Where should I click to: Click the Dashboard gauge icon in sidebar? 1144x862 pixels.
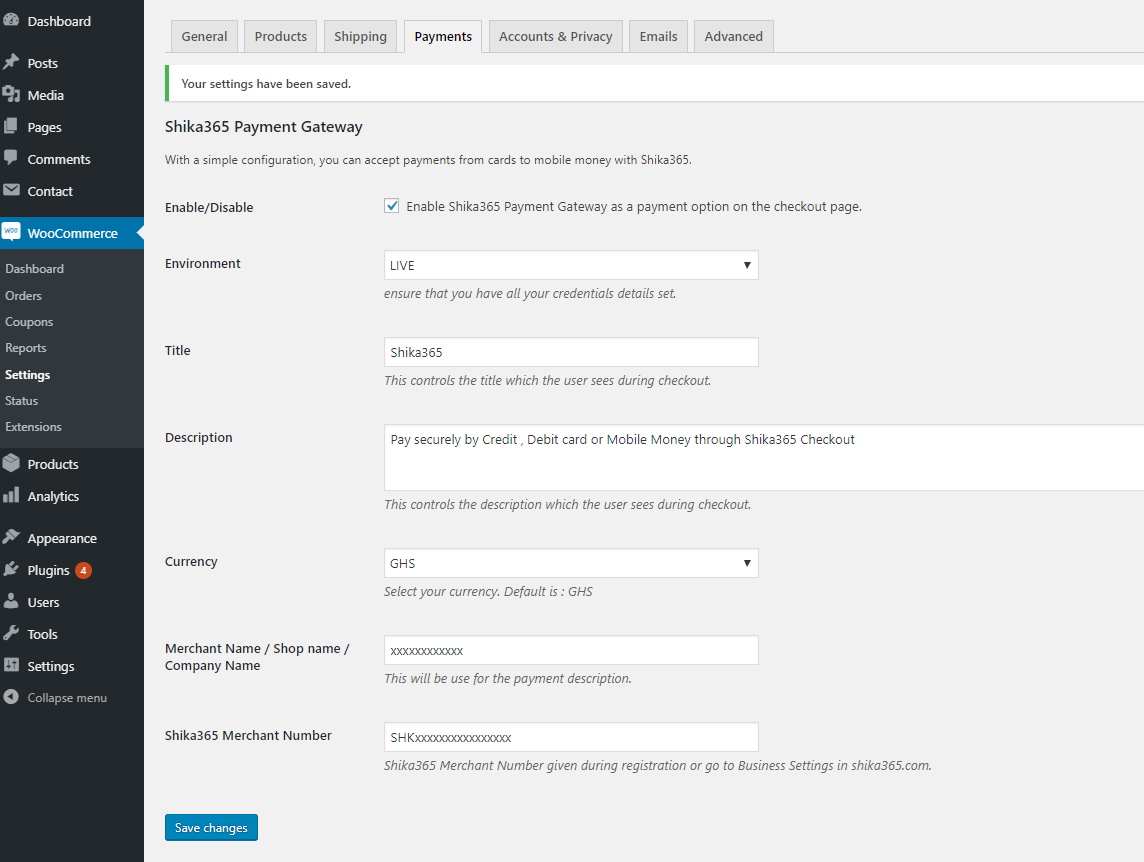point(11,20)
